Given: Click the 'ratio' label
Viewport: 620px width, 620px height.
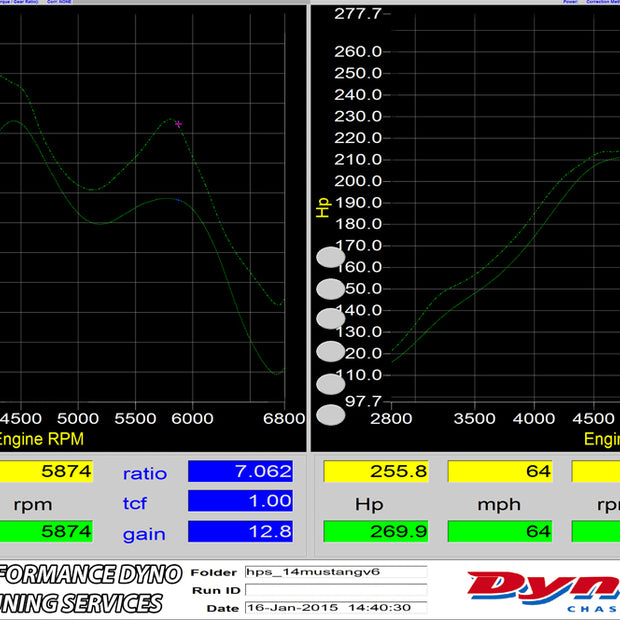Looking at the screenshot, I should (145, 474).
